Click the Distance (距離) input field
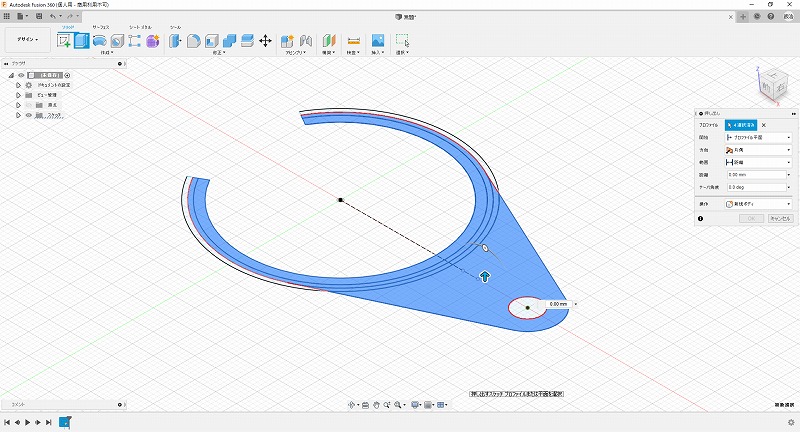 click(757, 174)
